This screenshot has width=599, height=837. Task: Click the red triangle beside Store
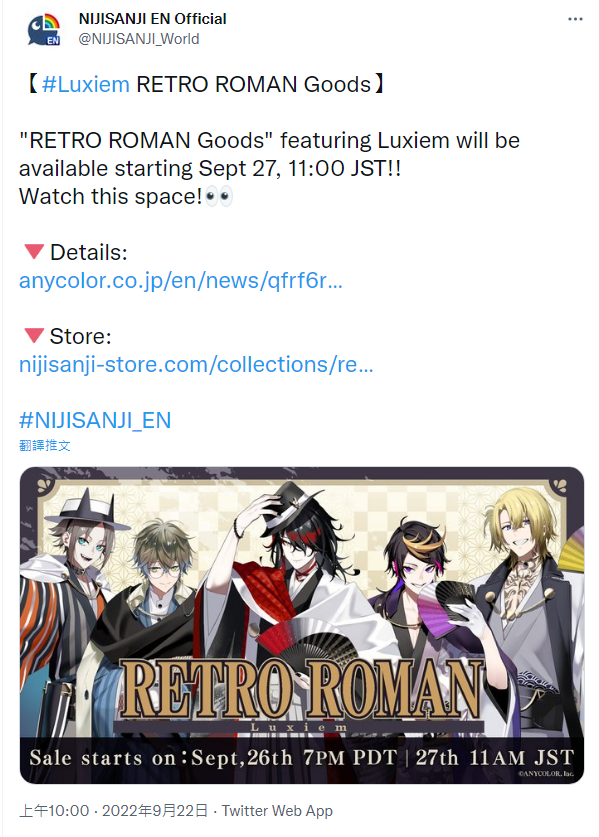(x=34, y=336)
